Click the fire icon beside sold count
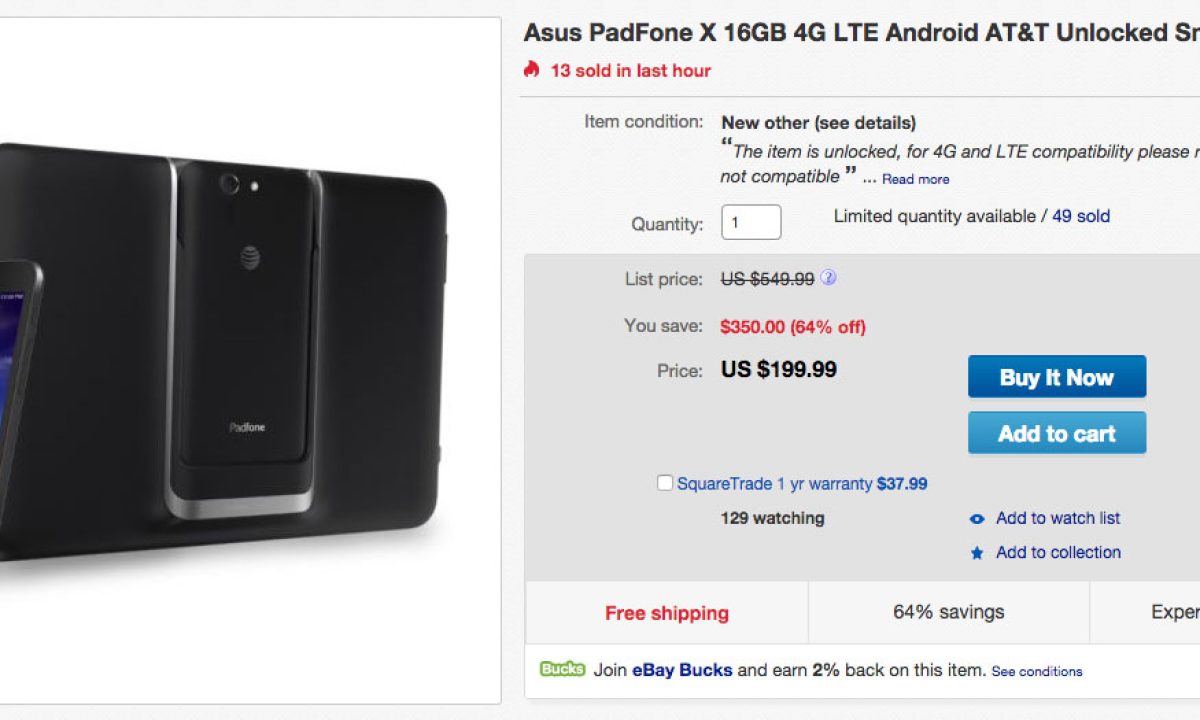 531,69
